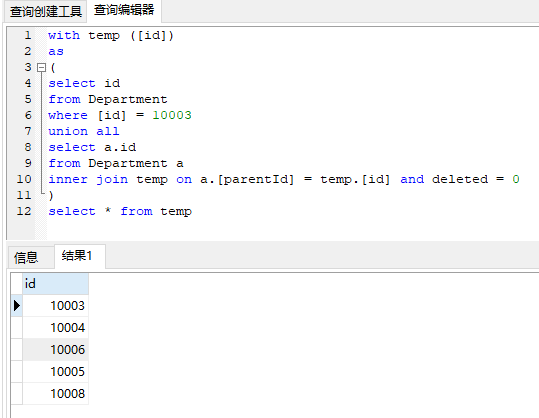
Task: Click 'inner join' on line 10
Action: tap(88, 179)
